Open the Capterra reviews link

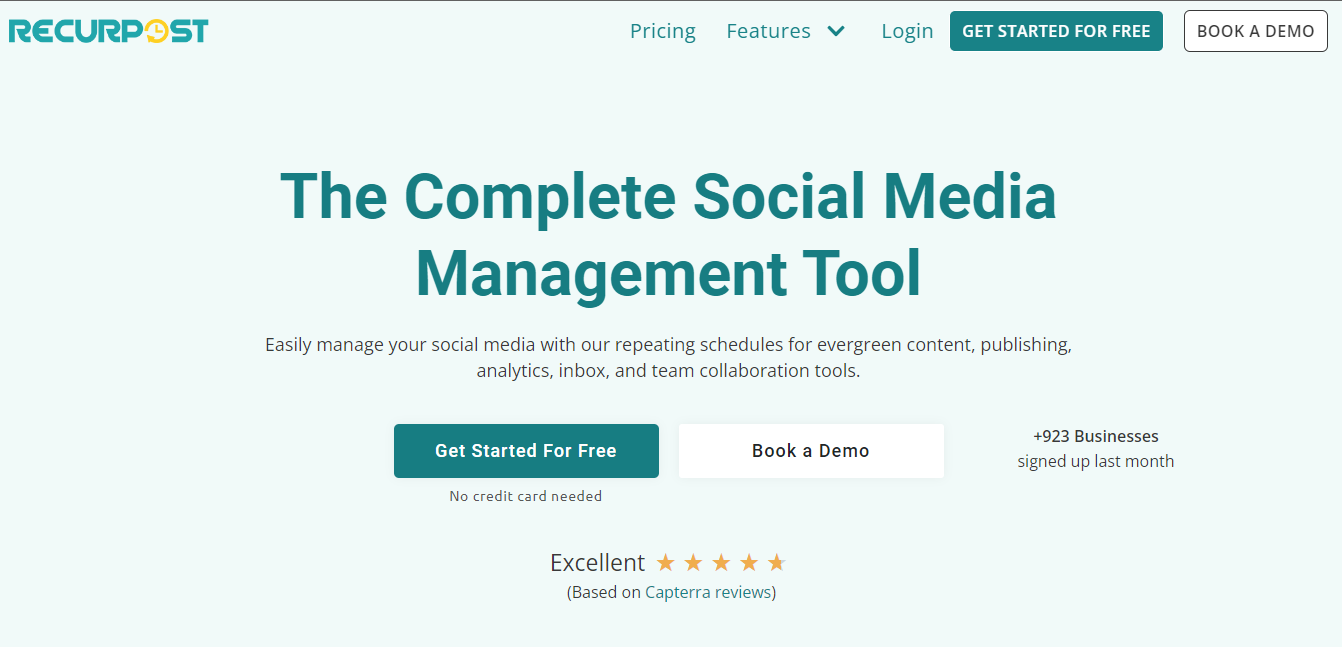[709, 592]
